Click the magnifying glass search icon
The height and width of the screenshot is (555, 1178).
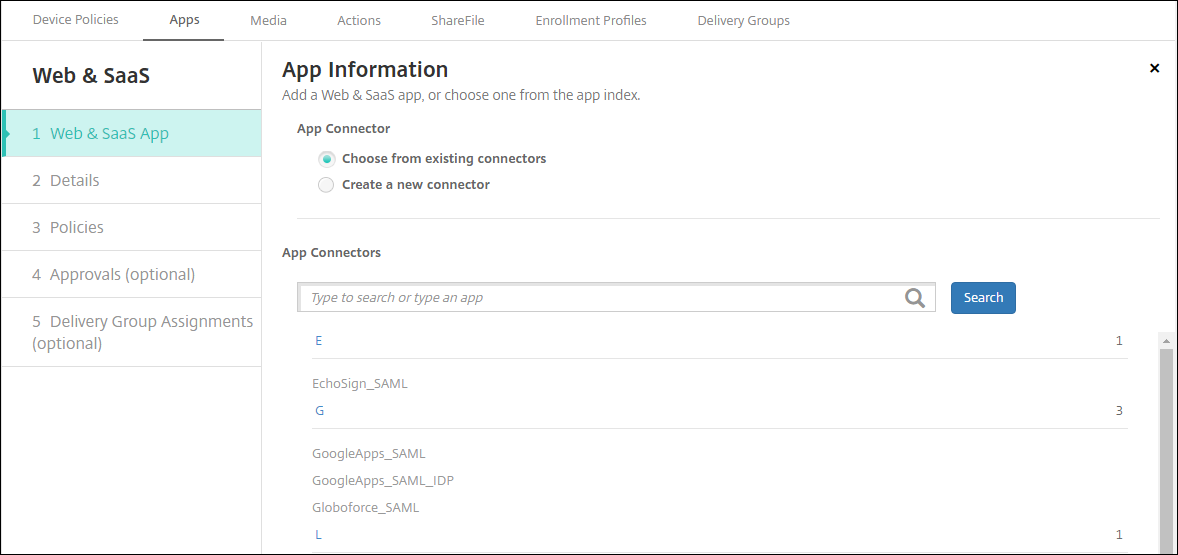pos(914,297)
